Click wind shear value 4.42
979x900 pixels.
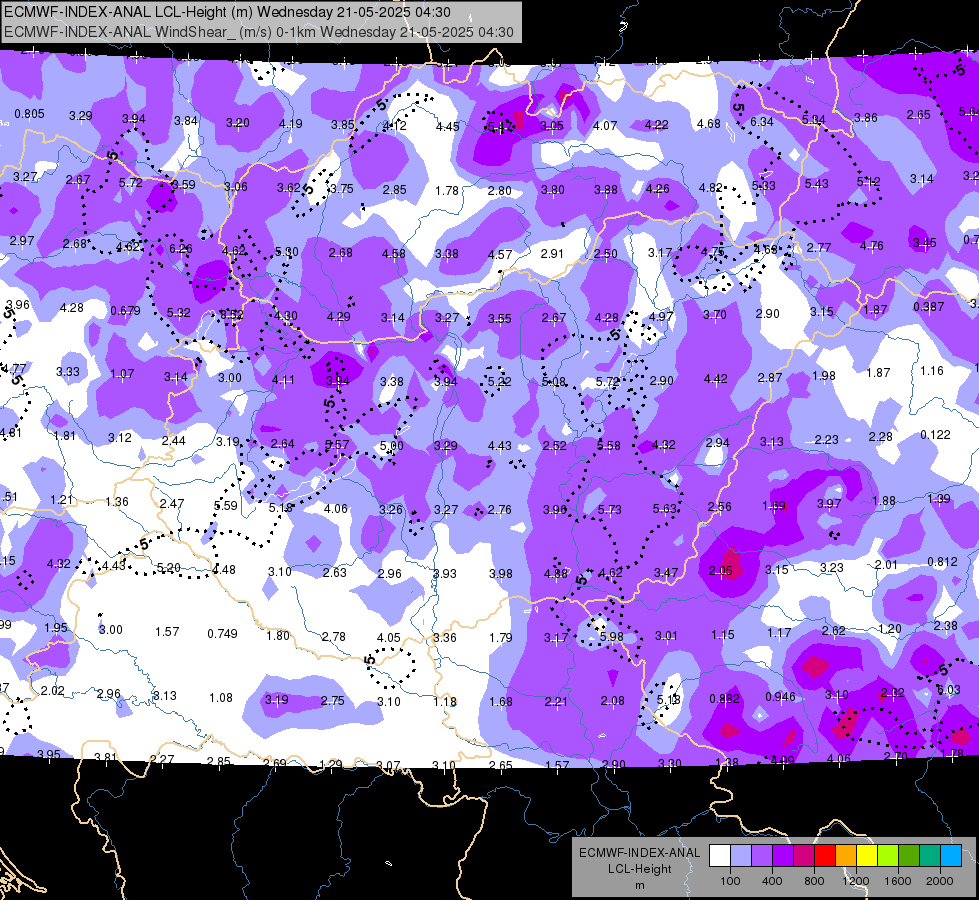tap(716, 378)
